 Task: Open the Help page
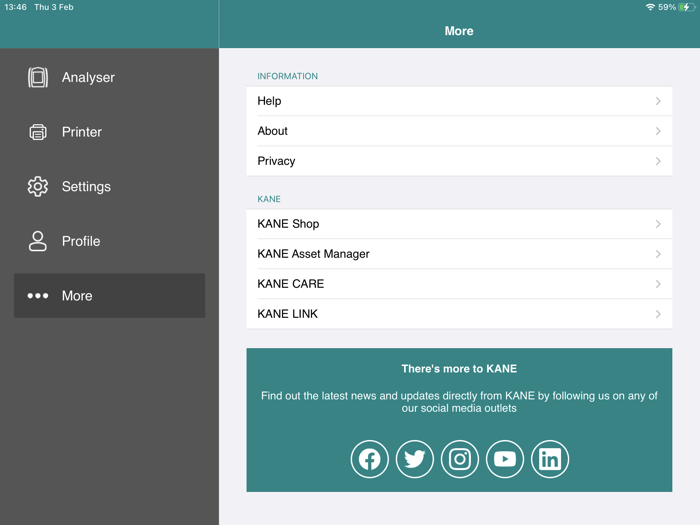pos(459,101)
